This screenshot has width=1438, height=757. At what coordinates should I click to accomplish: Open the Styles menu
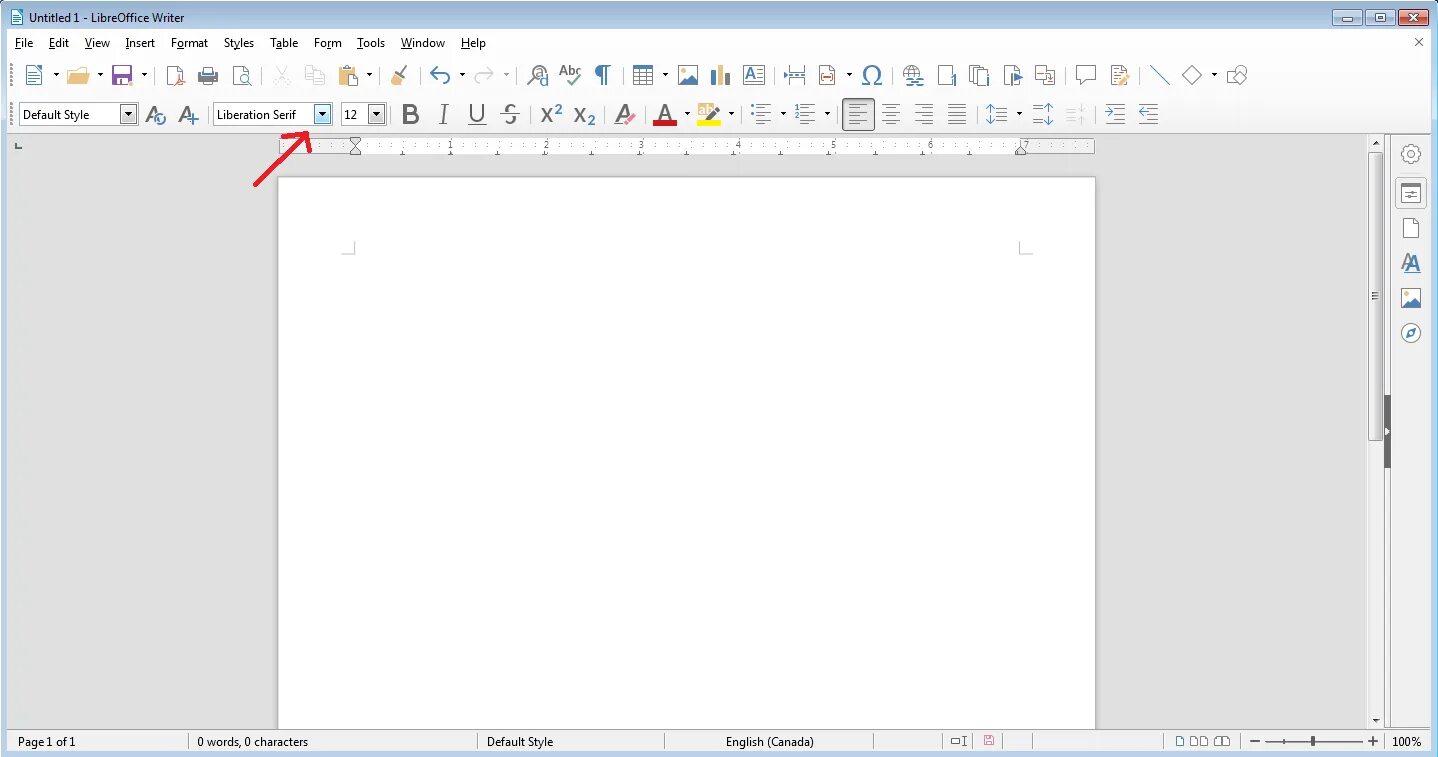pyautogui.click(x=238, y=43)
